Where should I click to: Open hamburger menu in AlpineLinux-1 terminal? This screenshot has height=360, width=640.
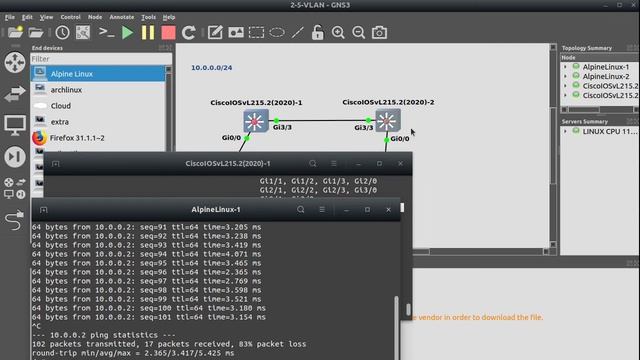click(x=322, y=209)
